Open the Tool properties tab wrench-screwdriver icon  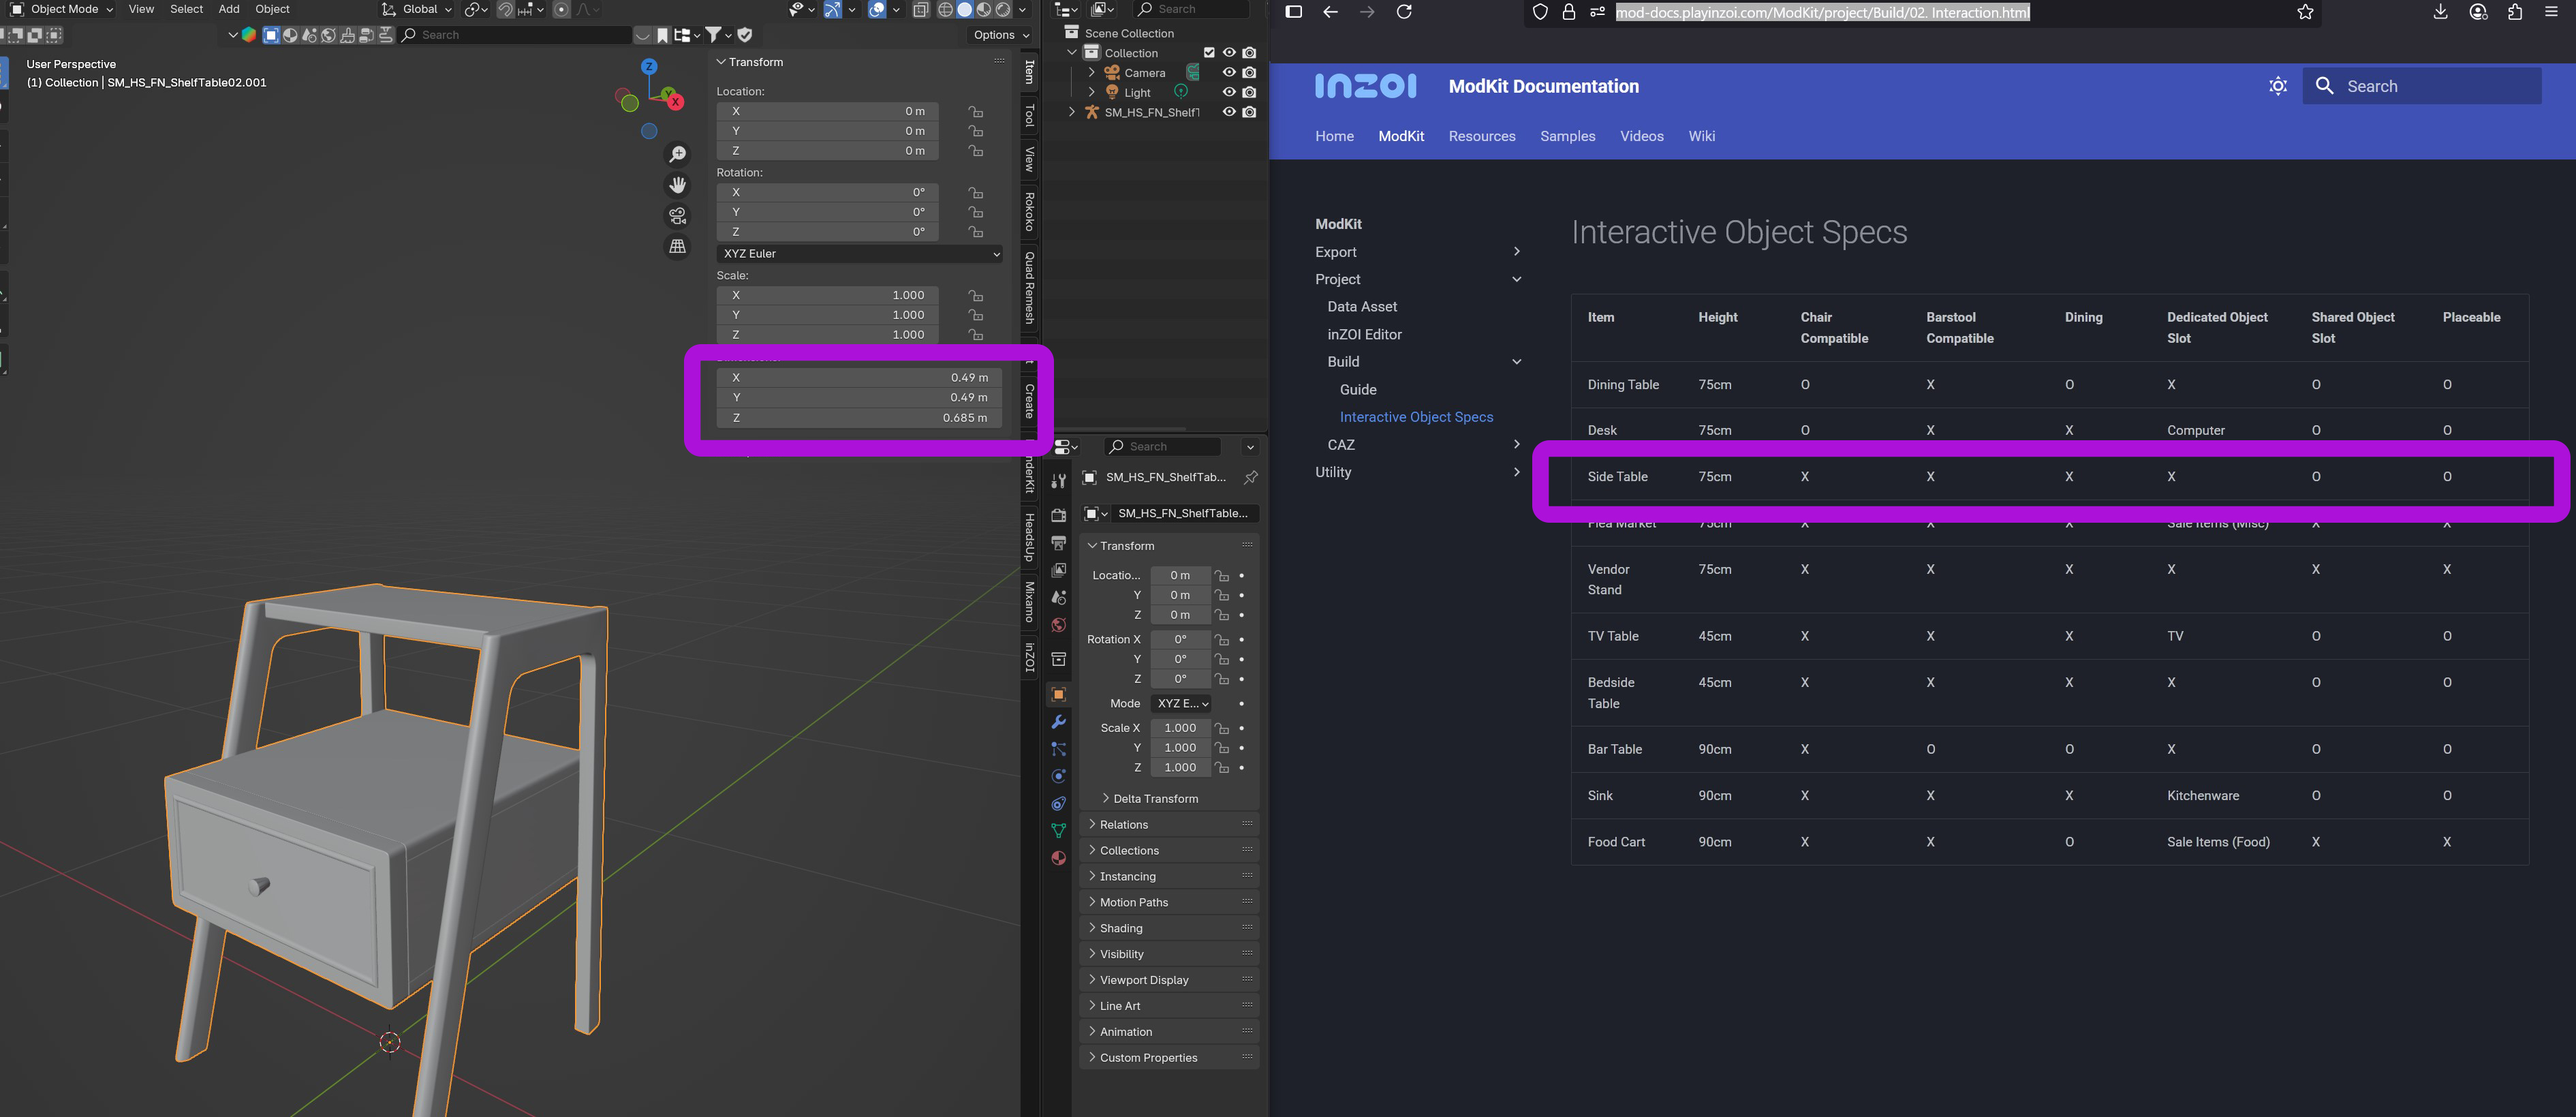point(1058,481)
